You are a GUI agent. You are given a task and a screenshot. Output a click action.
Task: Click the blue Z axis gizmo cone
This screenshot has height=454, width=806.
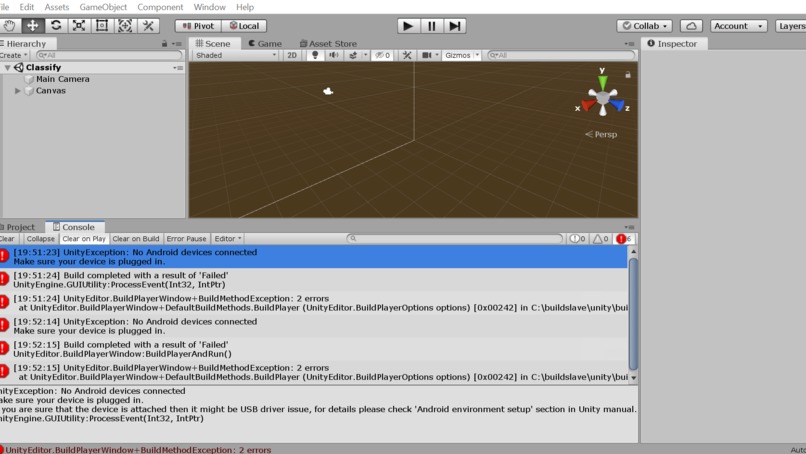pos(617,105)
